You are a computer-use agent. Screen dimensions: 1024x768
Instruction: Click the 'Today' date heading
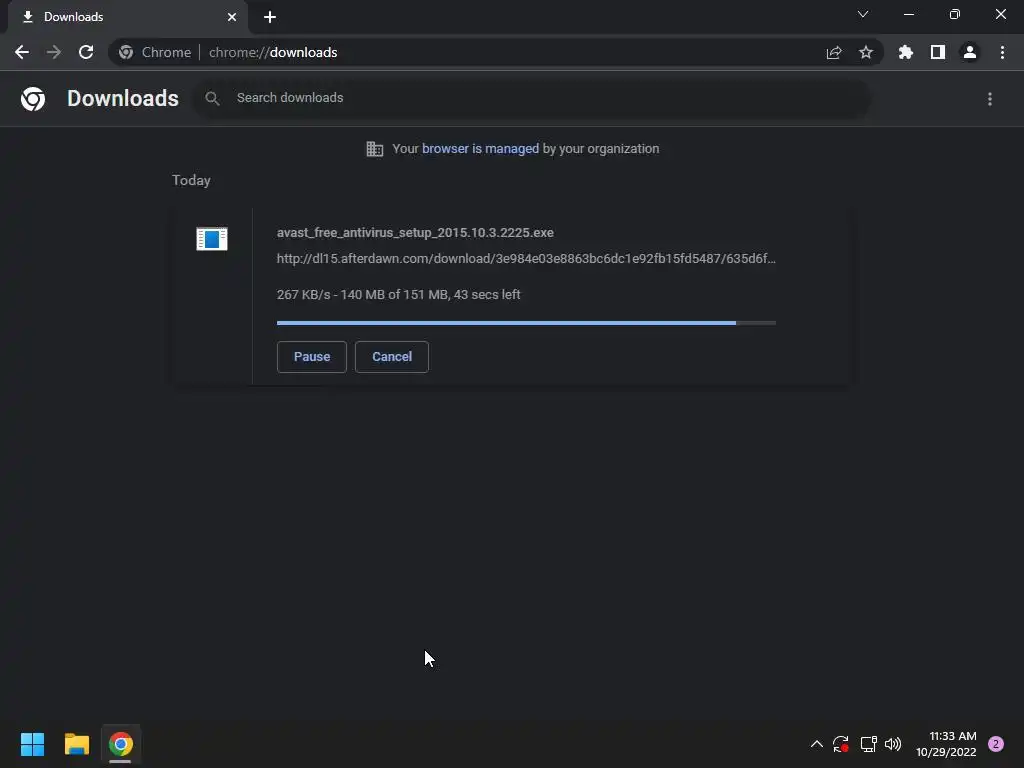pos(191,181)
